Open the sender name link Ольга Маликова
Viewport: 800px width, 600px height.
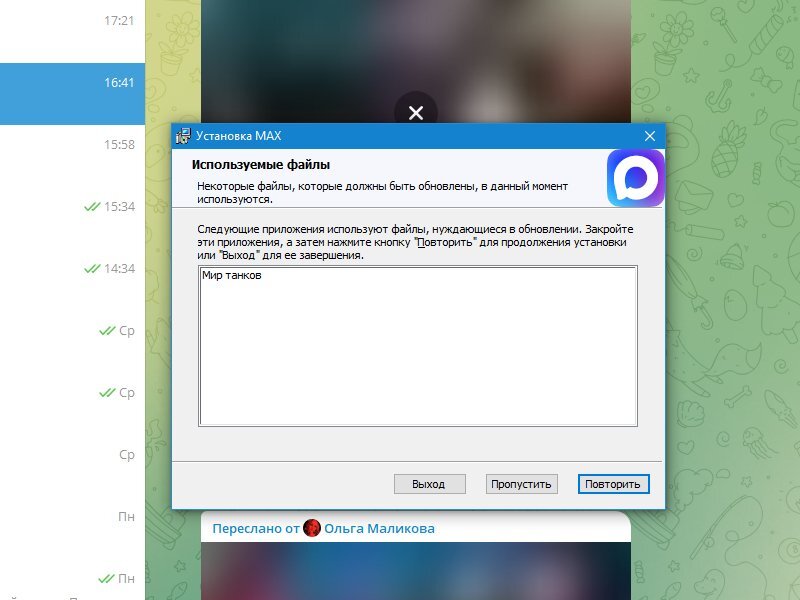pyautogui.click(x=379, y=528)
